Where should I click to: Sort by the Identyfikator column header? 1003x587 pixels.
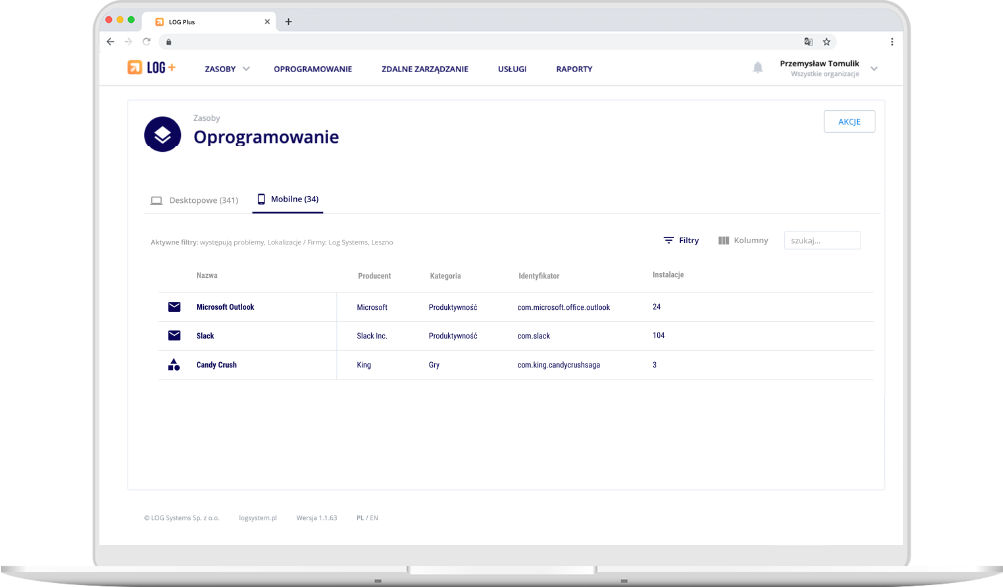539,276
